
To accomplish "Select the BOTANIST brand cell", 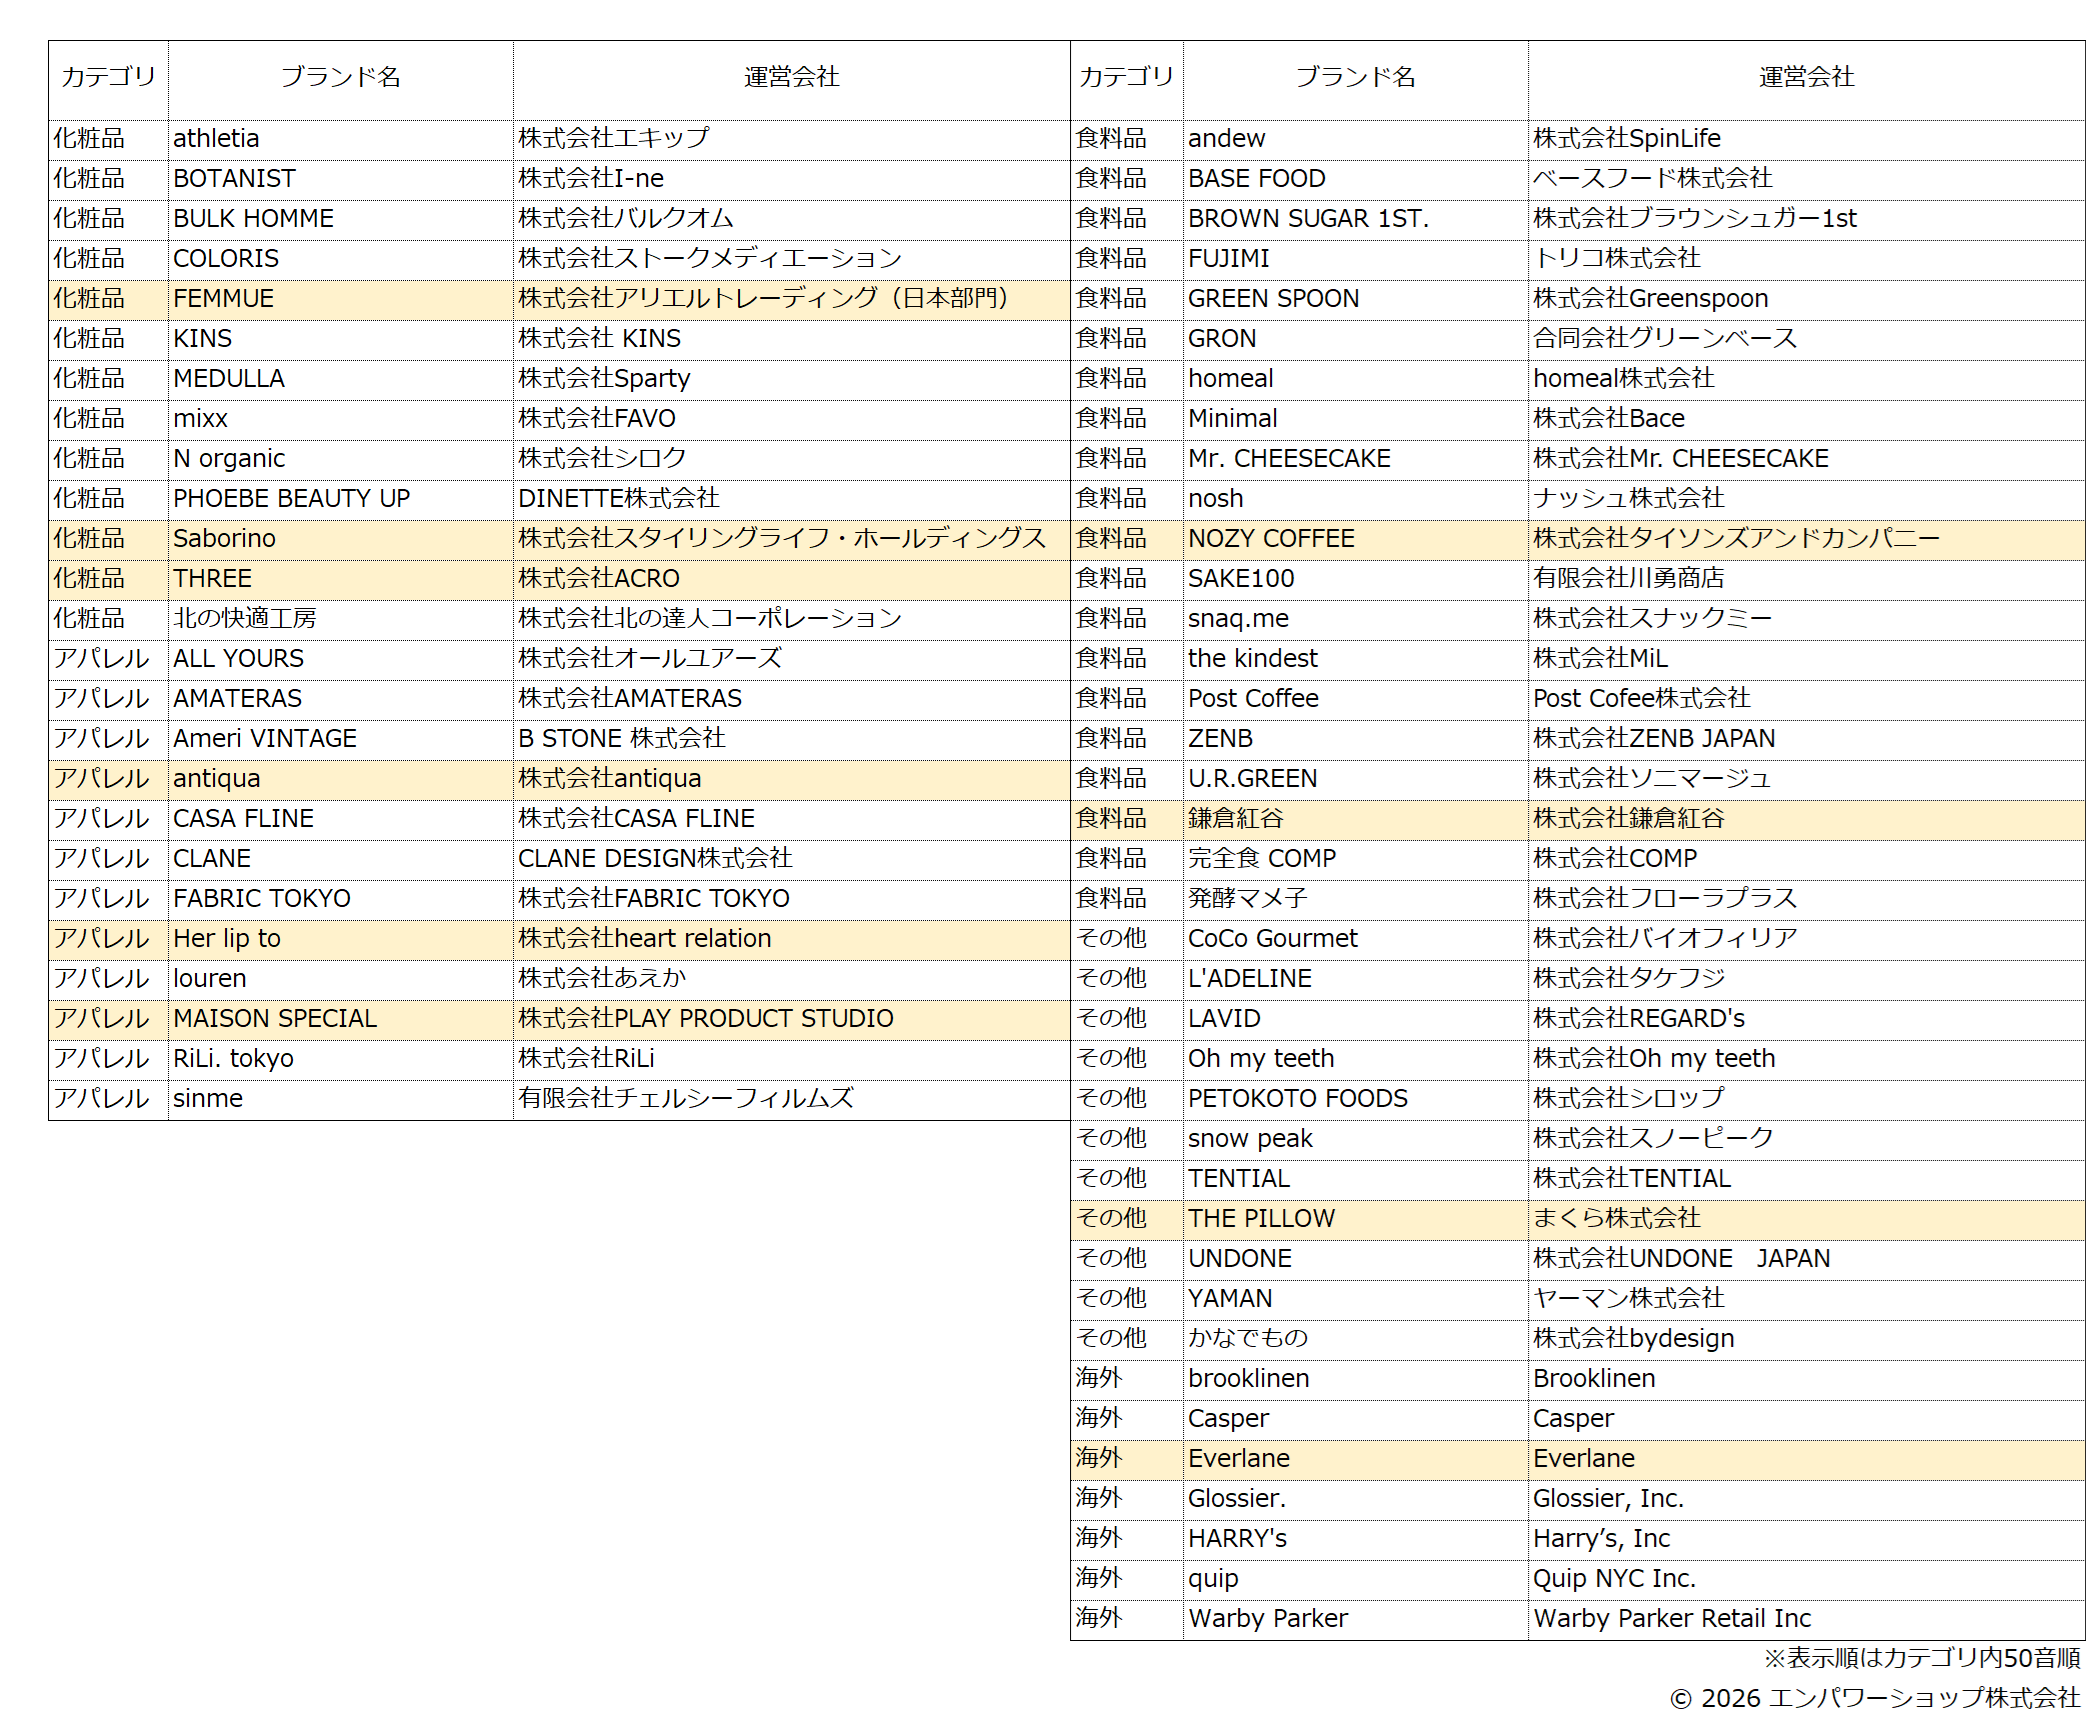I will (x=235, y=179).
